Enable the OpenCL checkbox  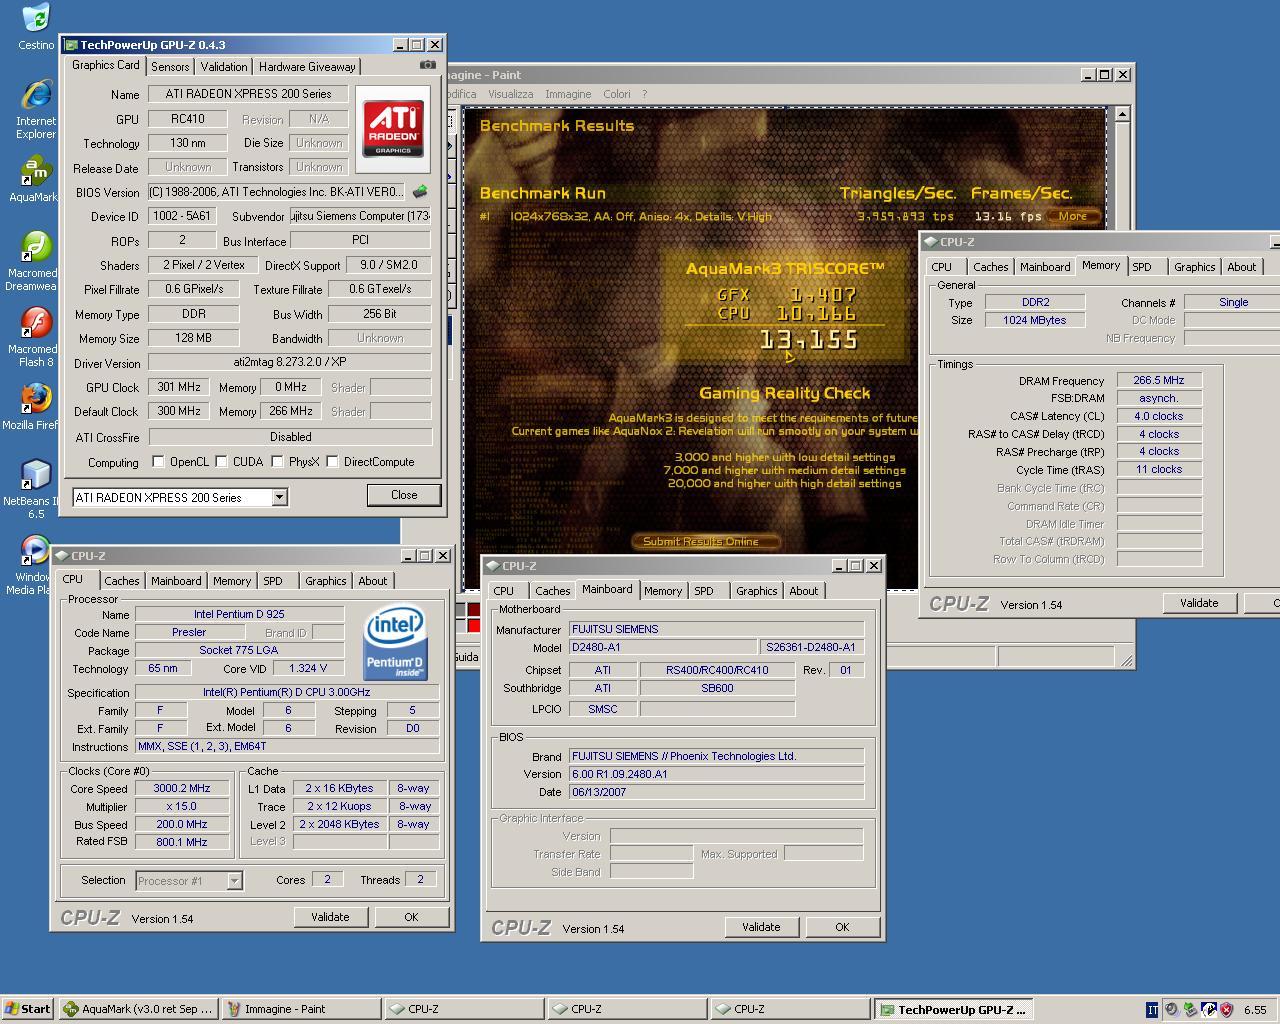158,462
